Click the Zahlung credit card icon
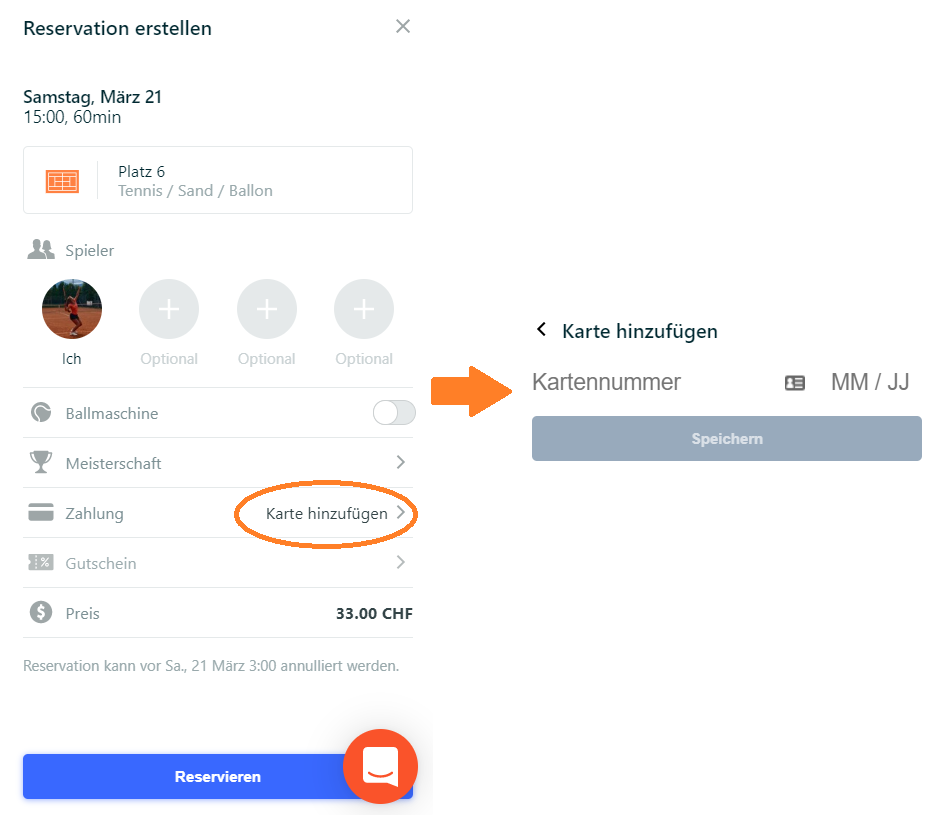This screenshot has width=934, height=815. 41,512
